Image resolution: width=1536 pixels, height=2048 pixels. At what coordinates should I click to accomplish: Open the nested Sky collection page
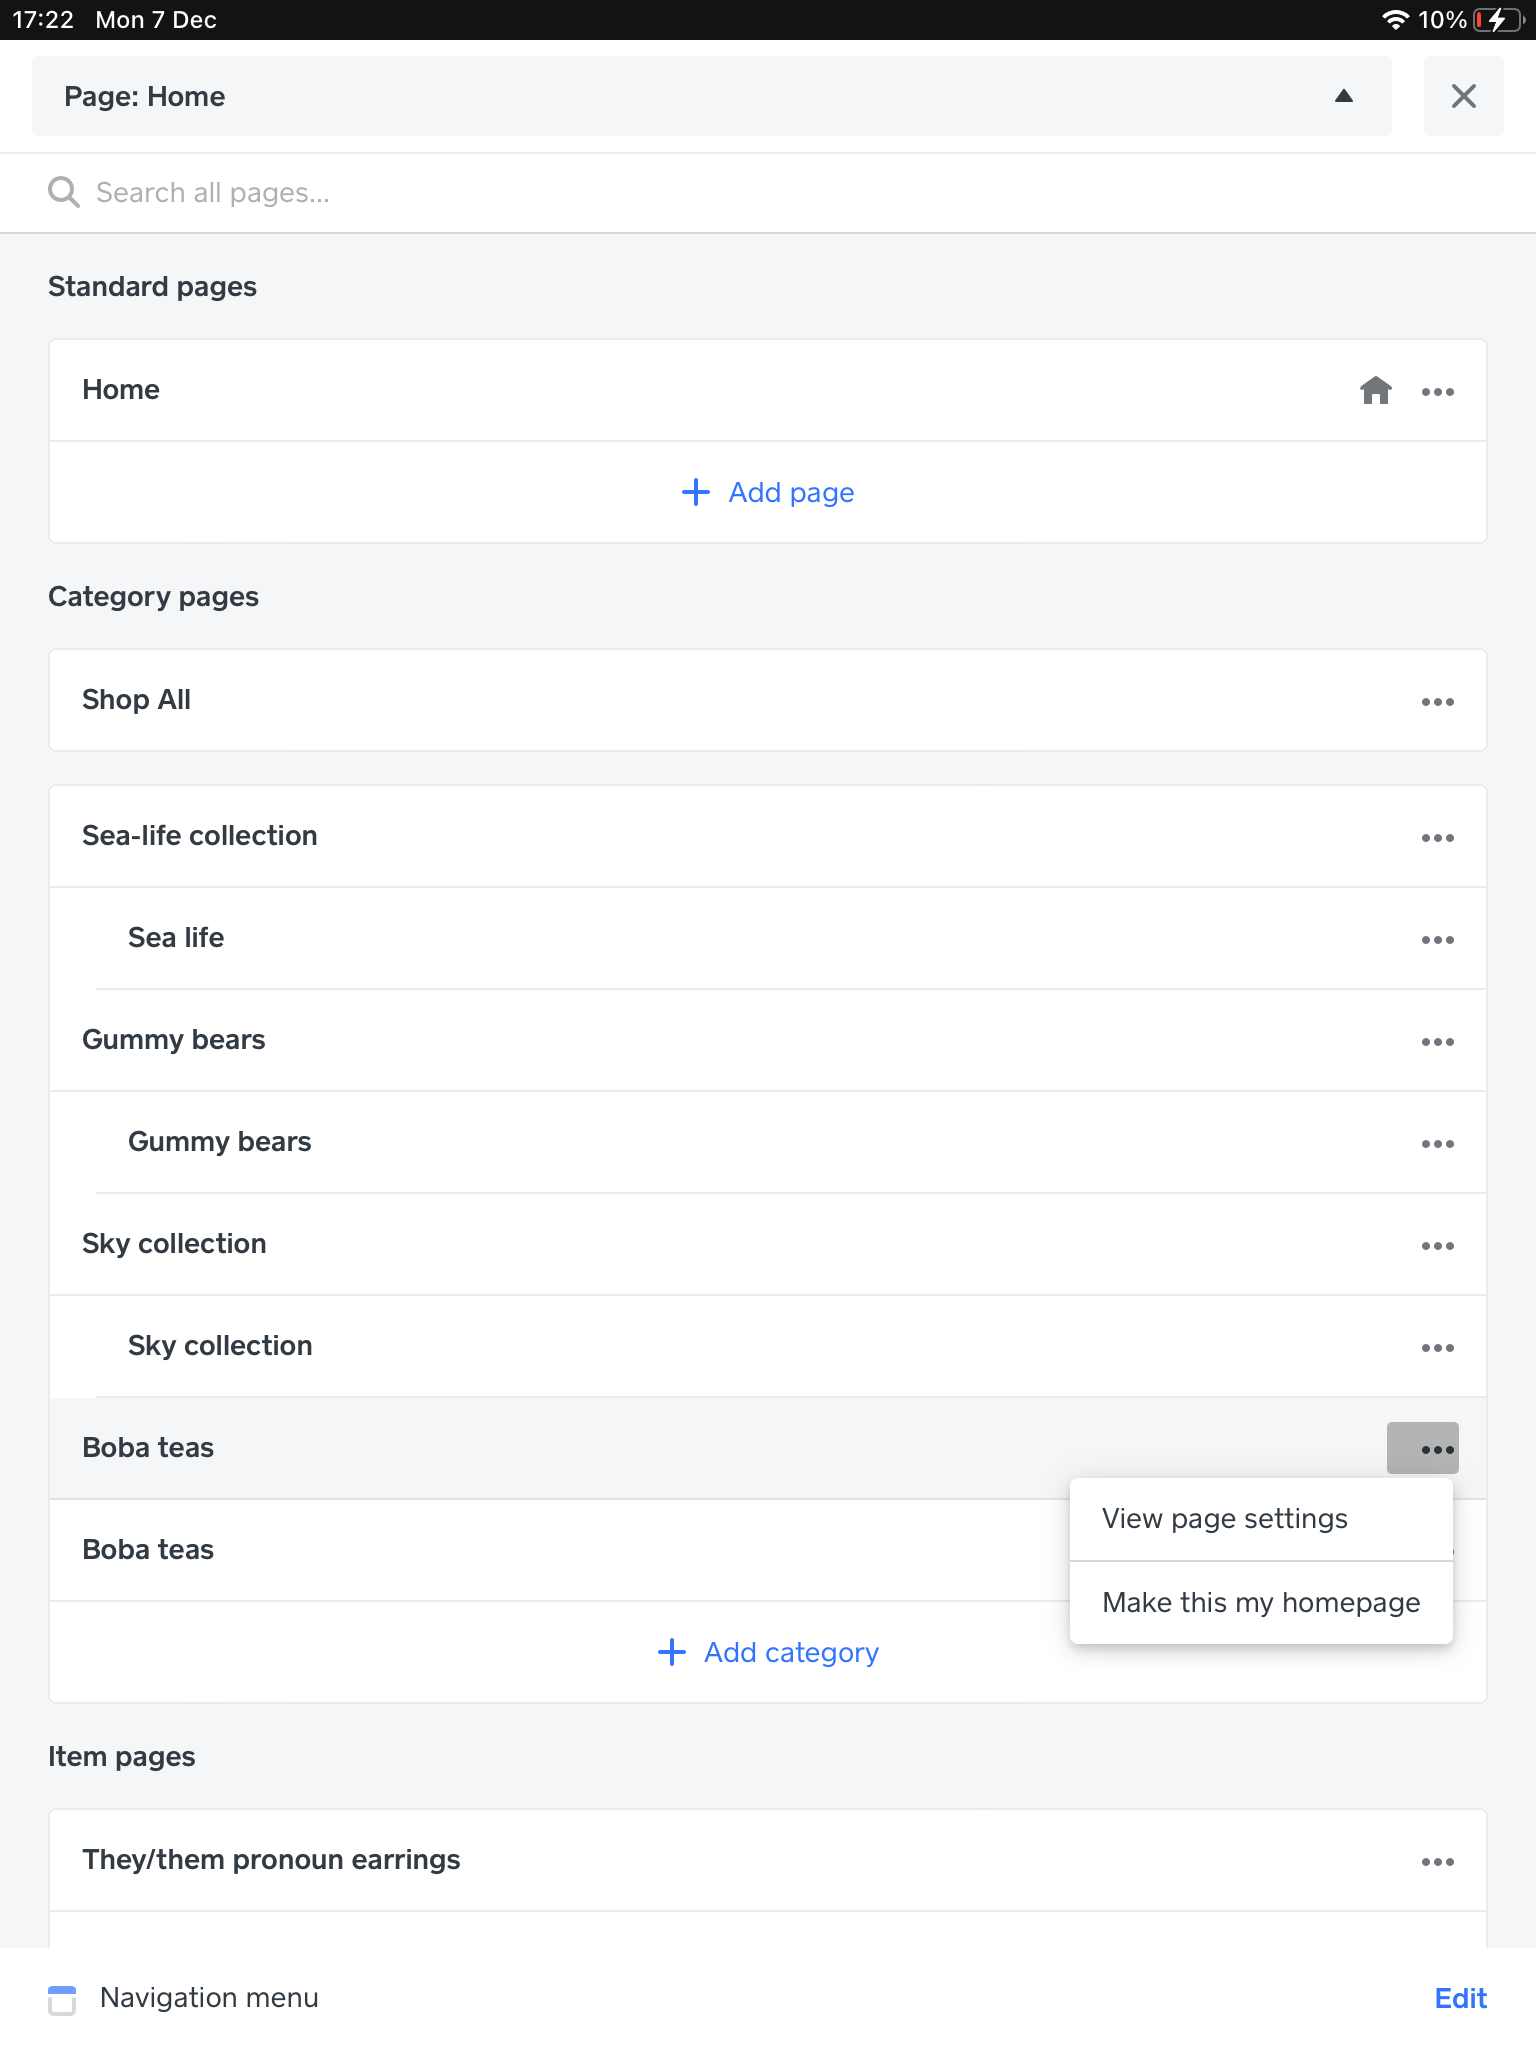click(x=220, y=1346)
